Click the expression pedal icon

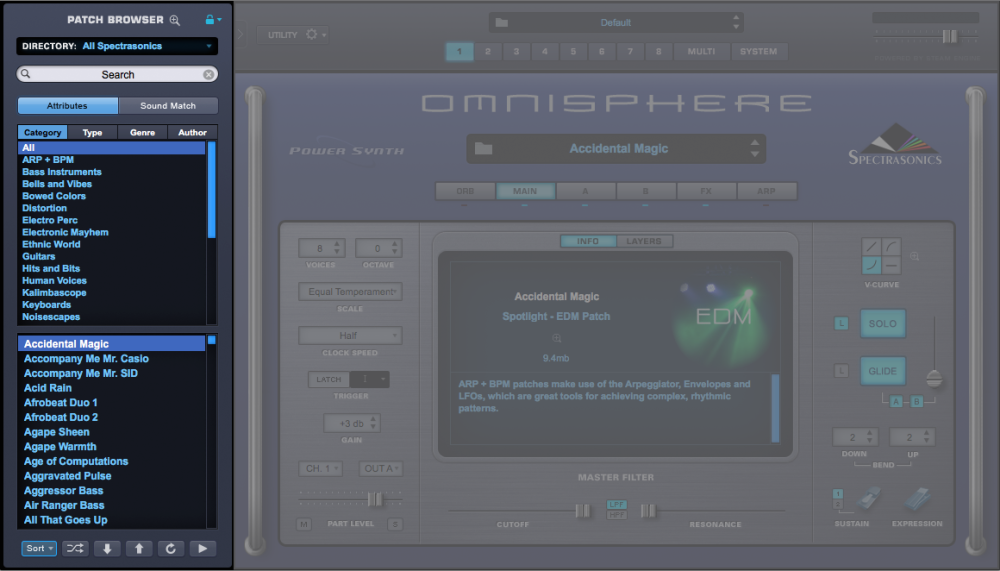pos(917,499)
